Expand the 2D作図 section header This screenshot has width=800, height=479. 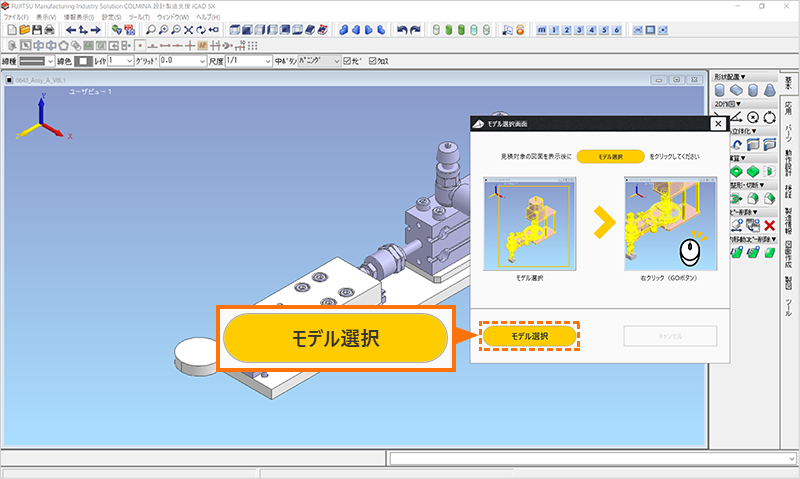[x=728, y=104]
